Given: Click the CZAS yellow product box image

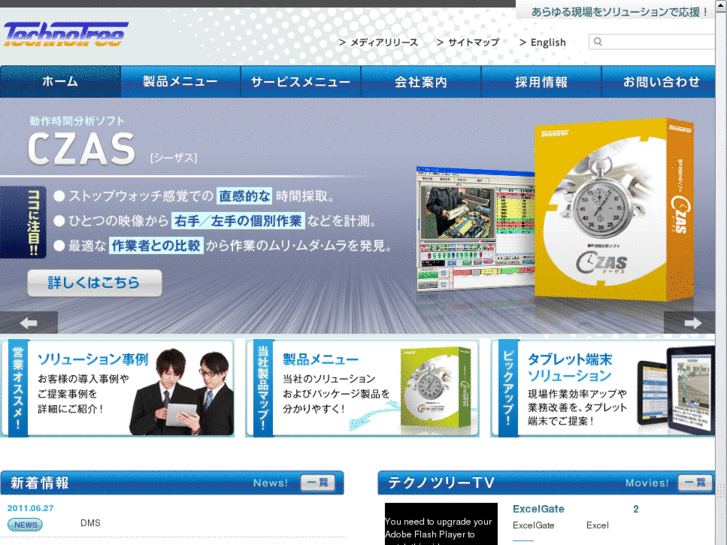Looking at the screenshot, I should (x=614, y=209).
